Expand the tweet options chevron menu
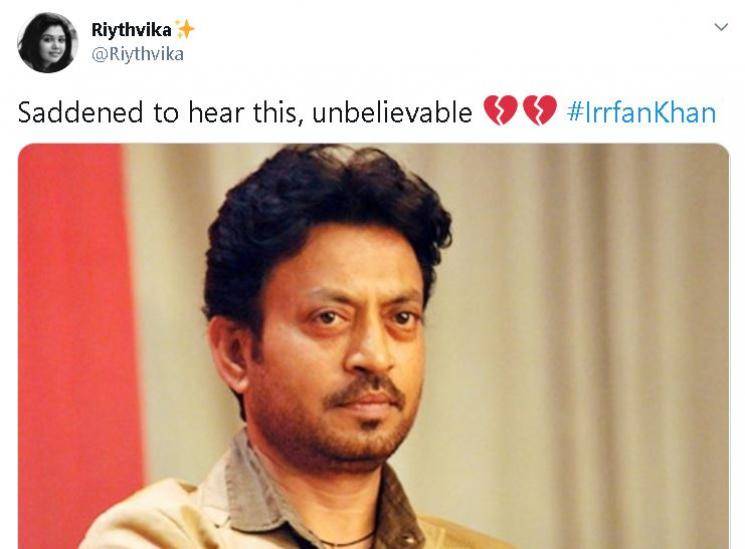The image size is (745, 549). point(721,27)
